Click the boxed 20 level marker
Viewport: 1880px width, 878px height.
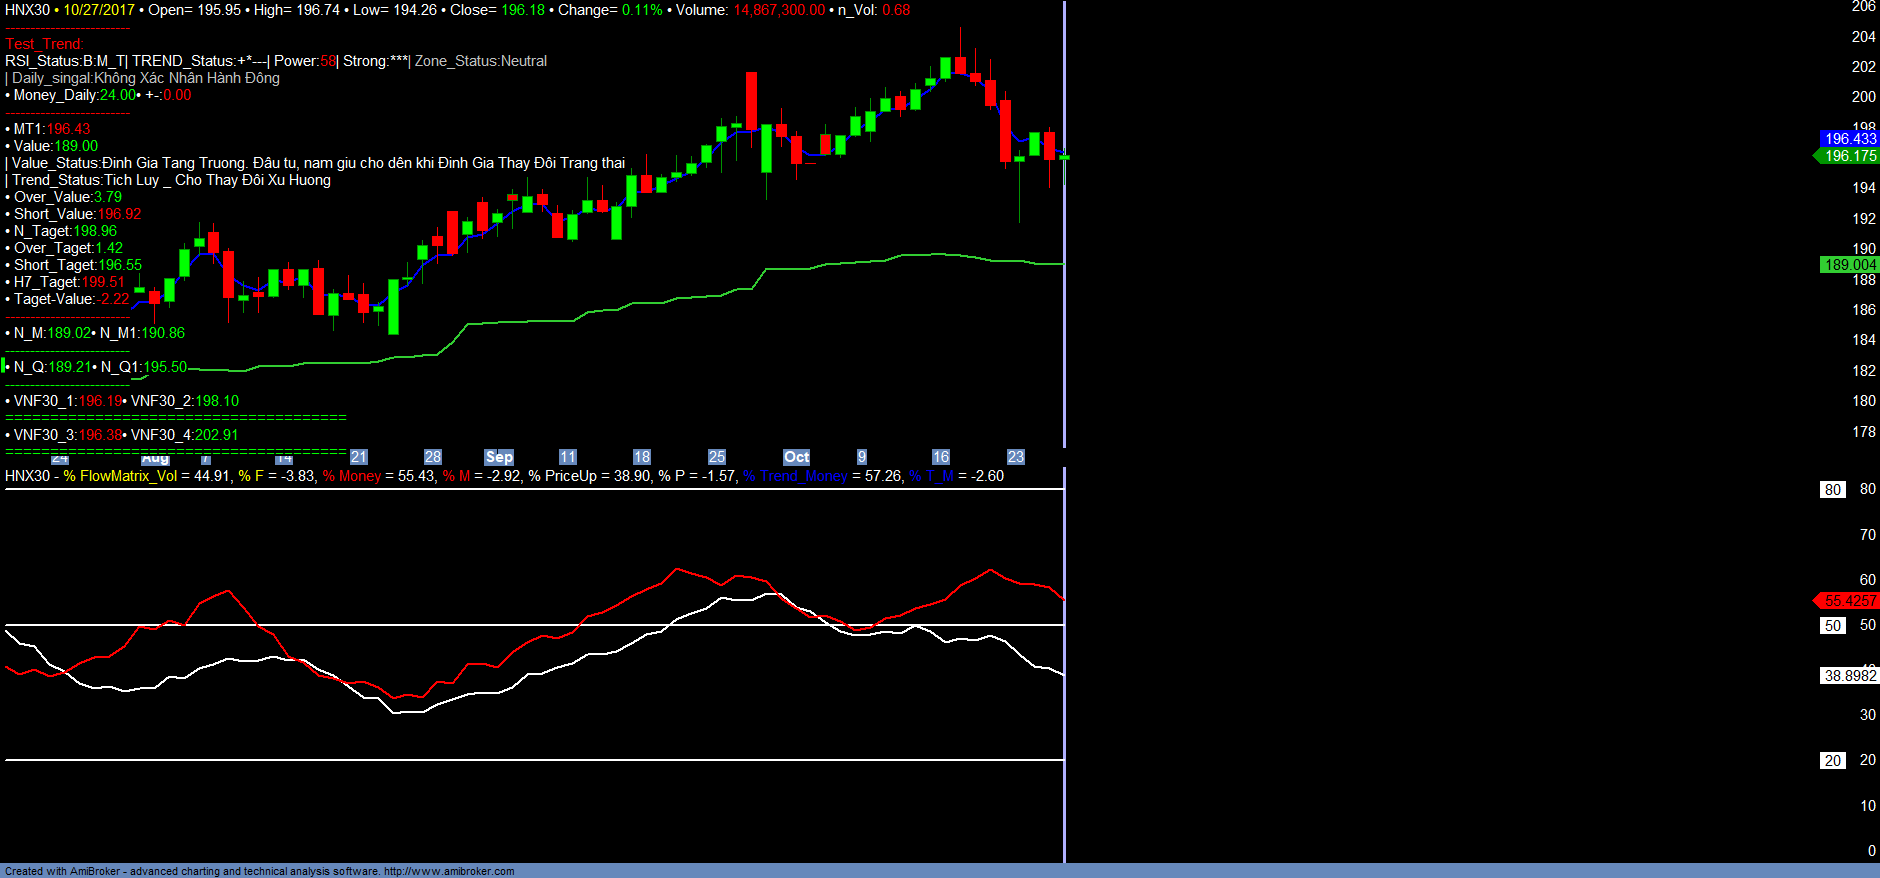click(x=1832, y=761)
